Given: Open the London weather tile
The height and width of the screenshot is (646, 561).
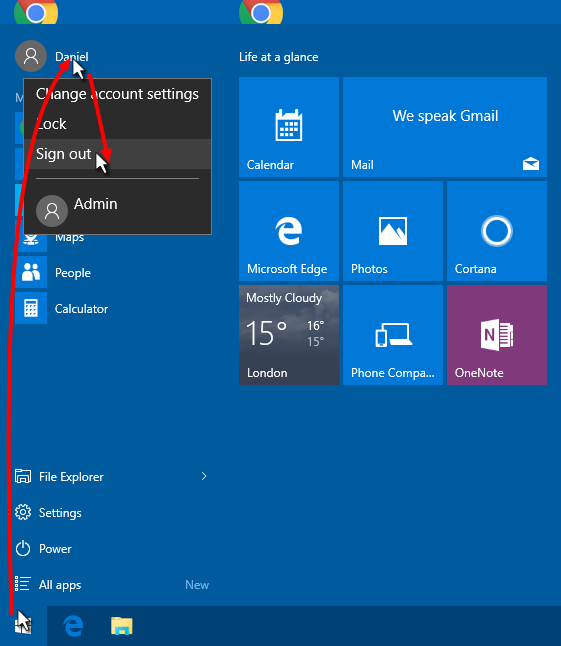Looking at the screenshot, I should click(x=289, y=335).
